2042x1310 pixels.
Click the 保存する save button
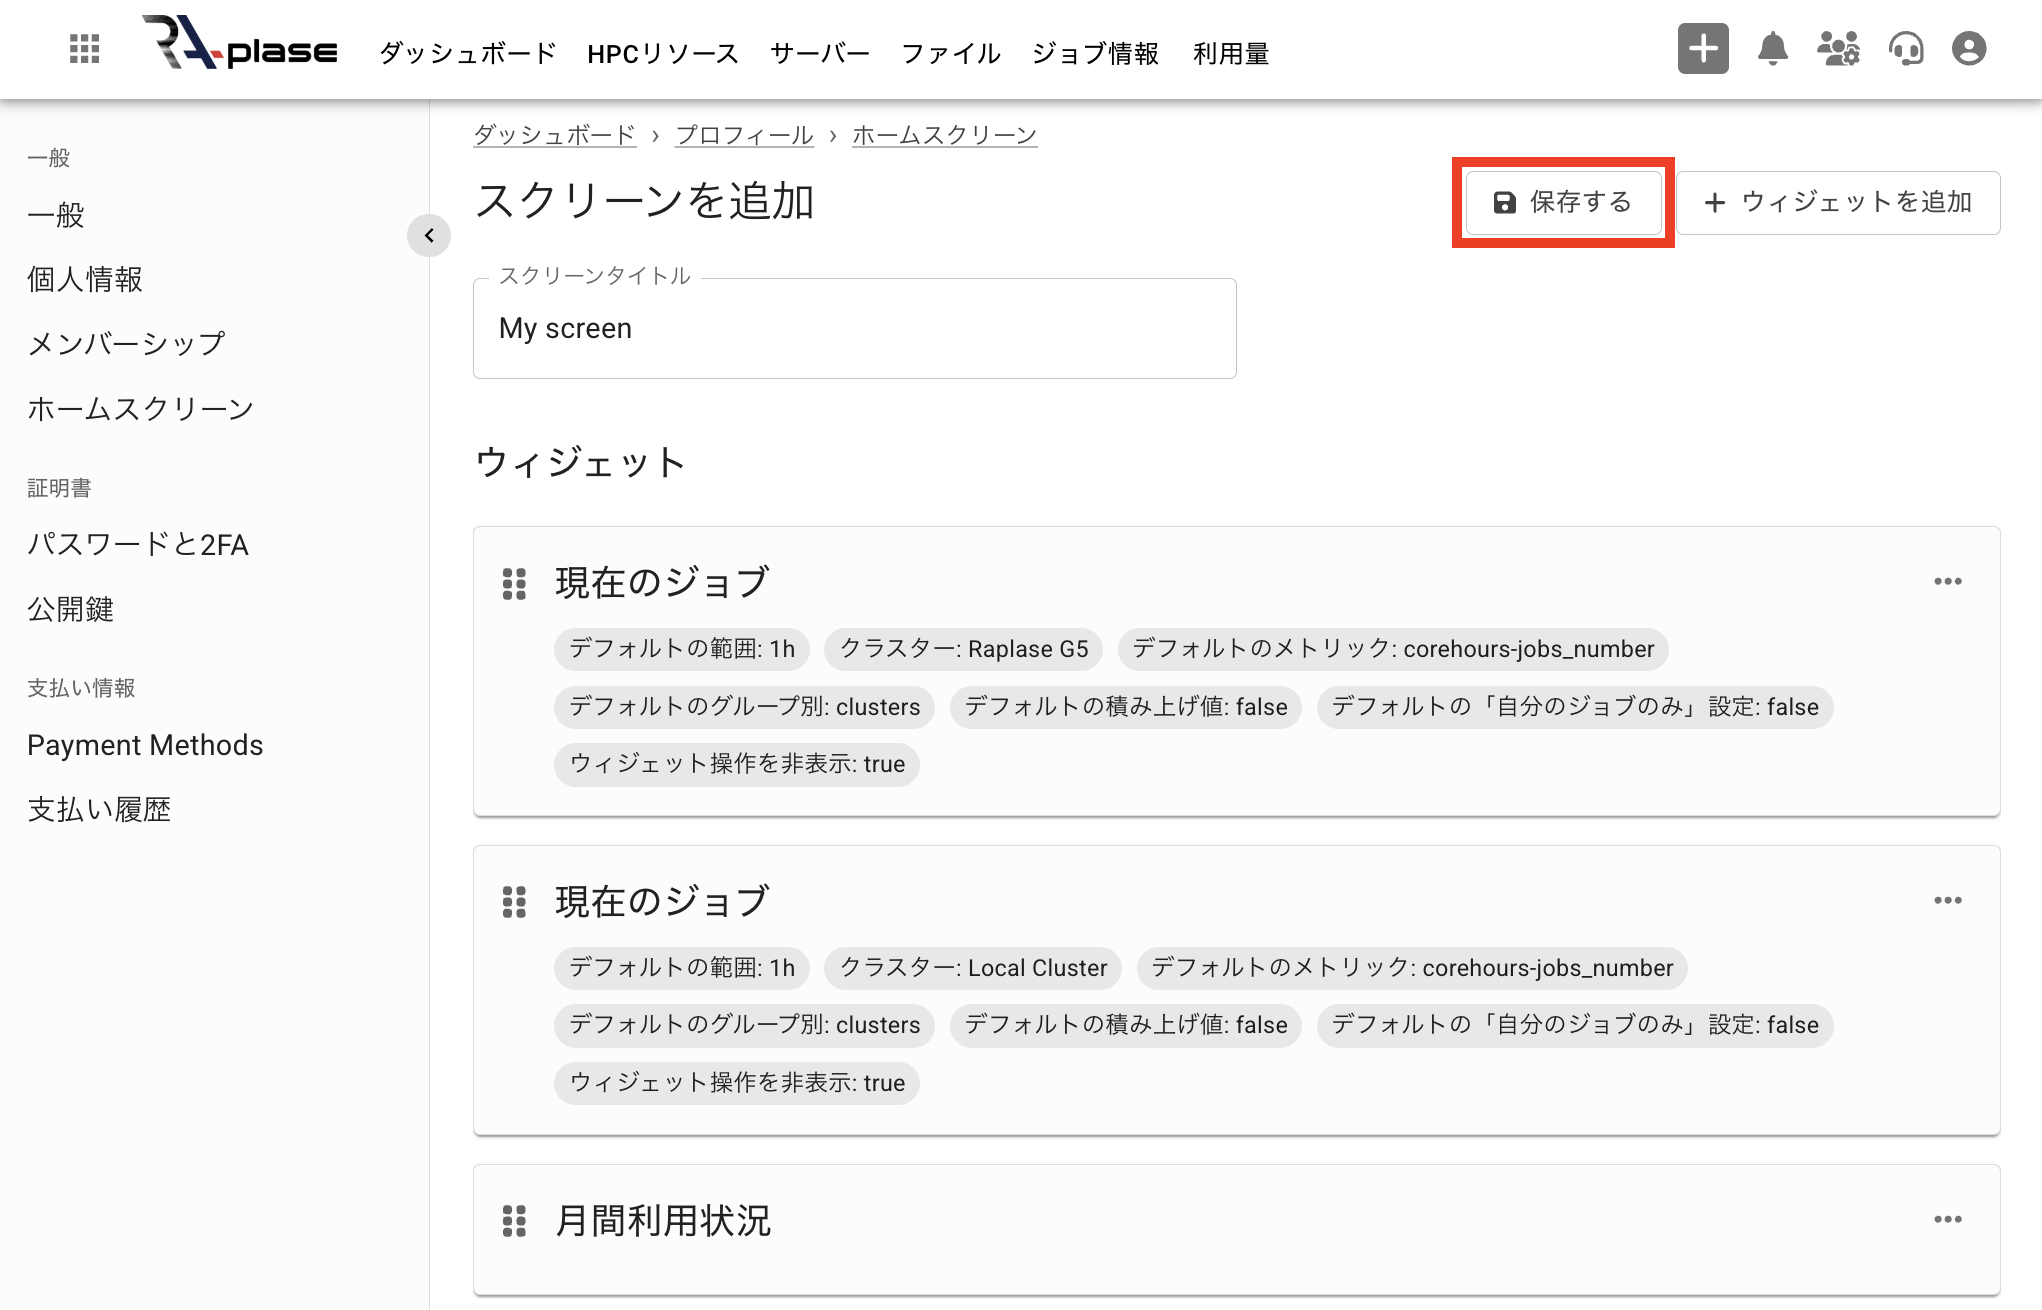(1562, 202)
